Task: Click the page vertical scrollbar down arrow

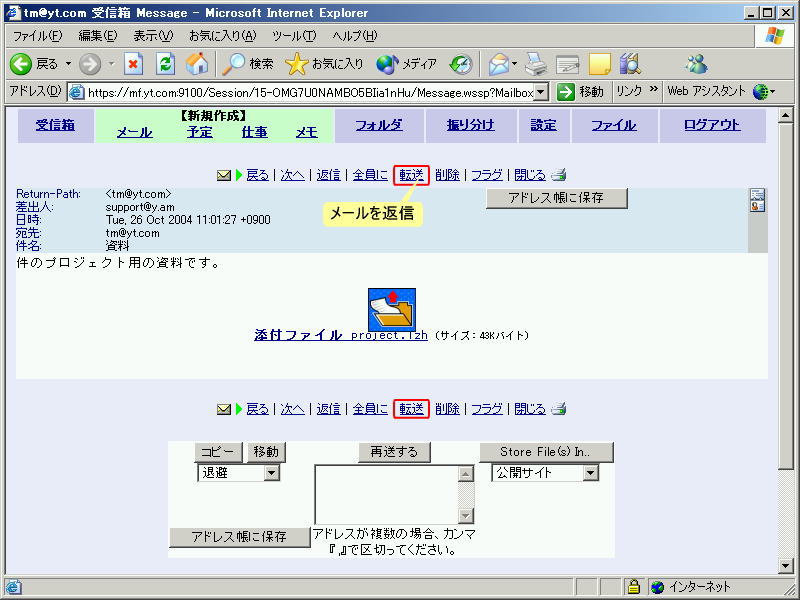Action: (x=785, y=566)
